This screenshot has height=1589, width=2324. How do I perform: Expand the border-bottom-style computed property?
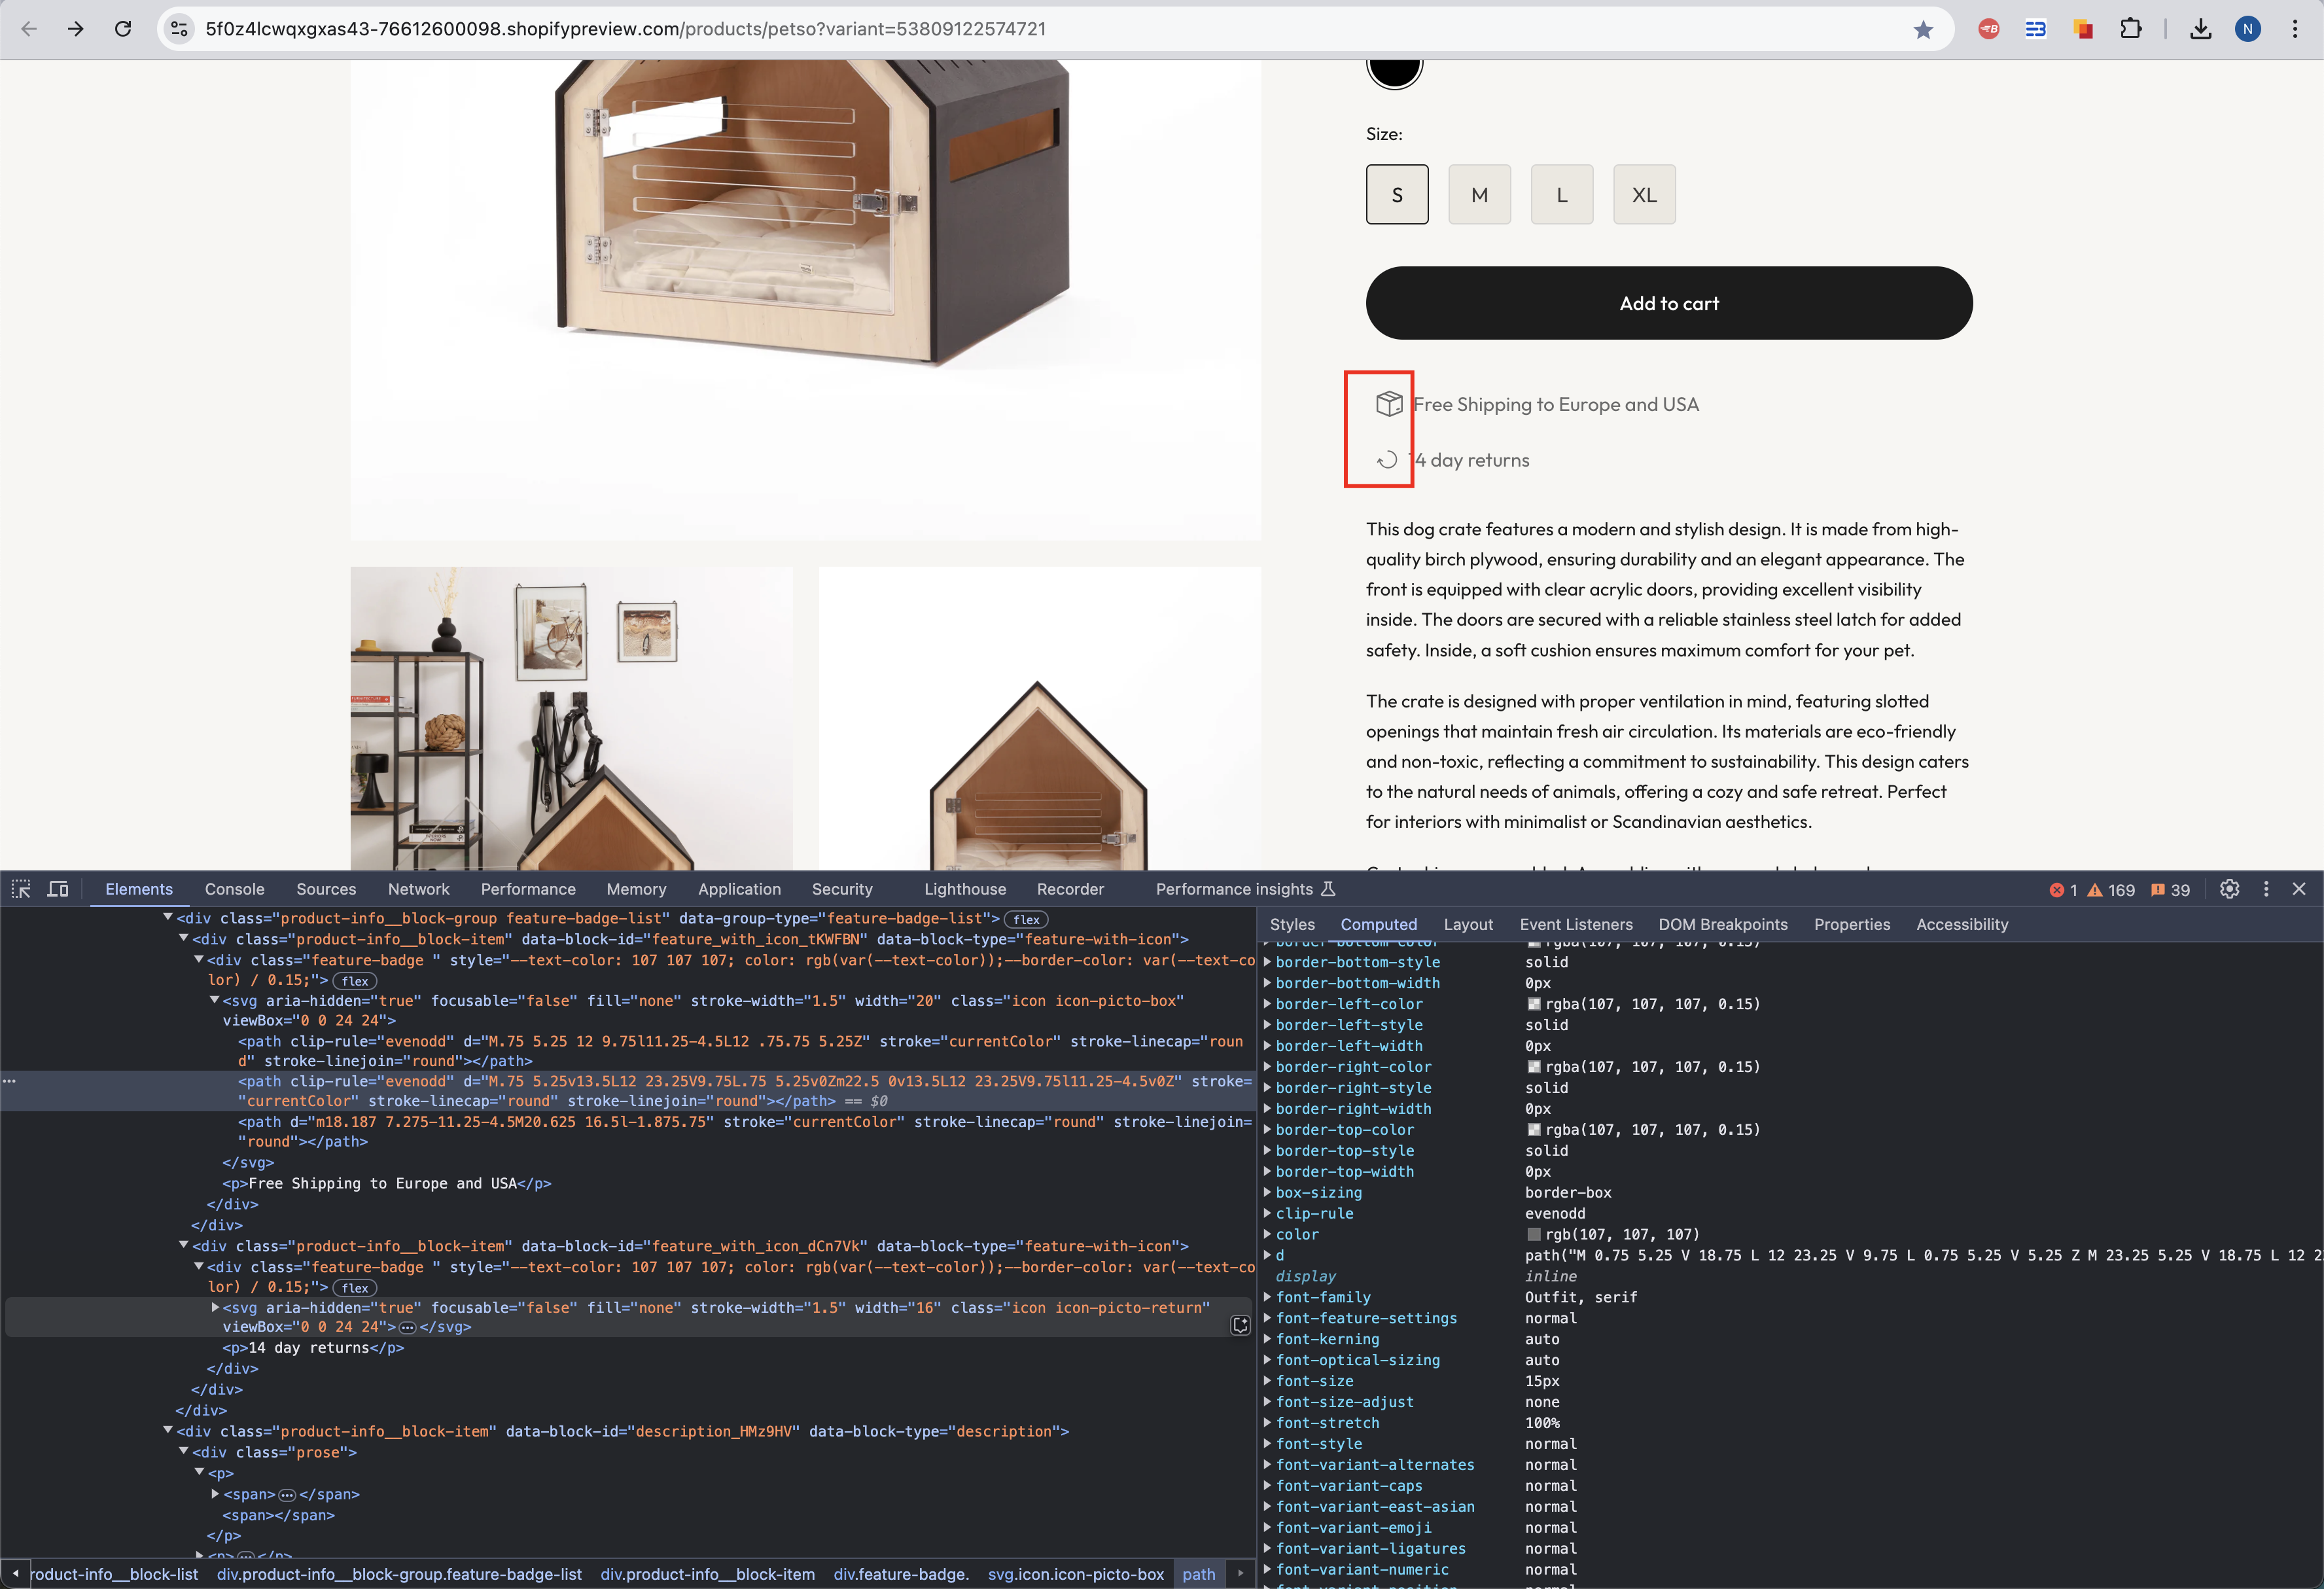pyautogui.click(x=1268, y=962)
